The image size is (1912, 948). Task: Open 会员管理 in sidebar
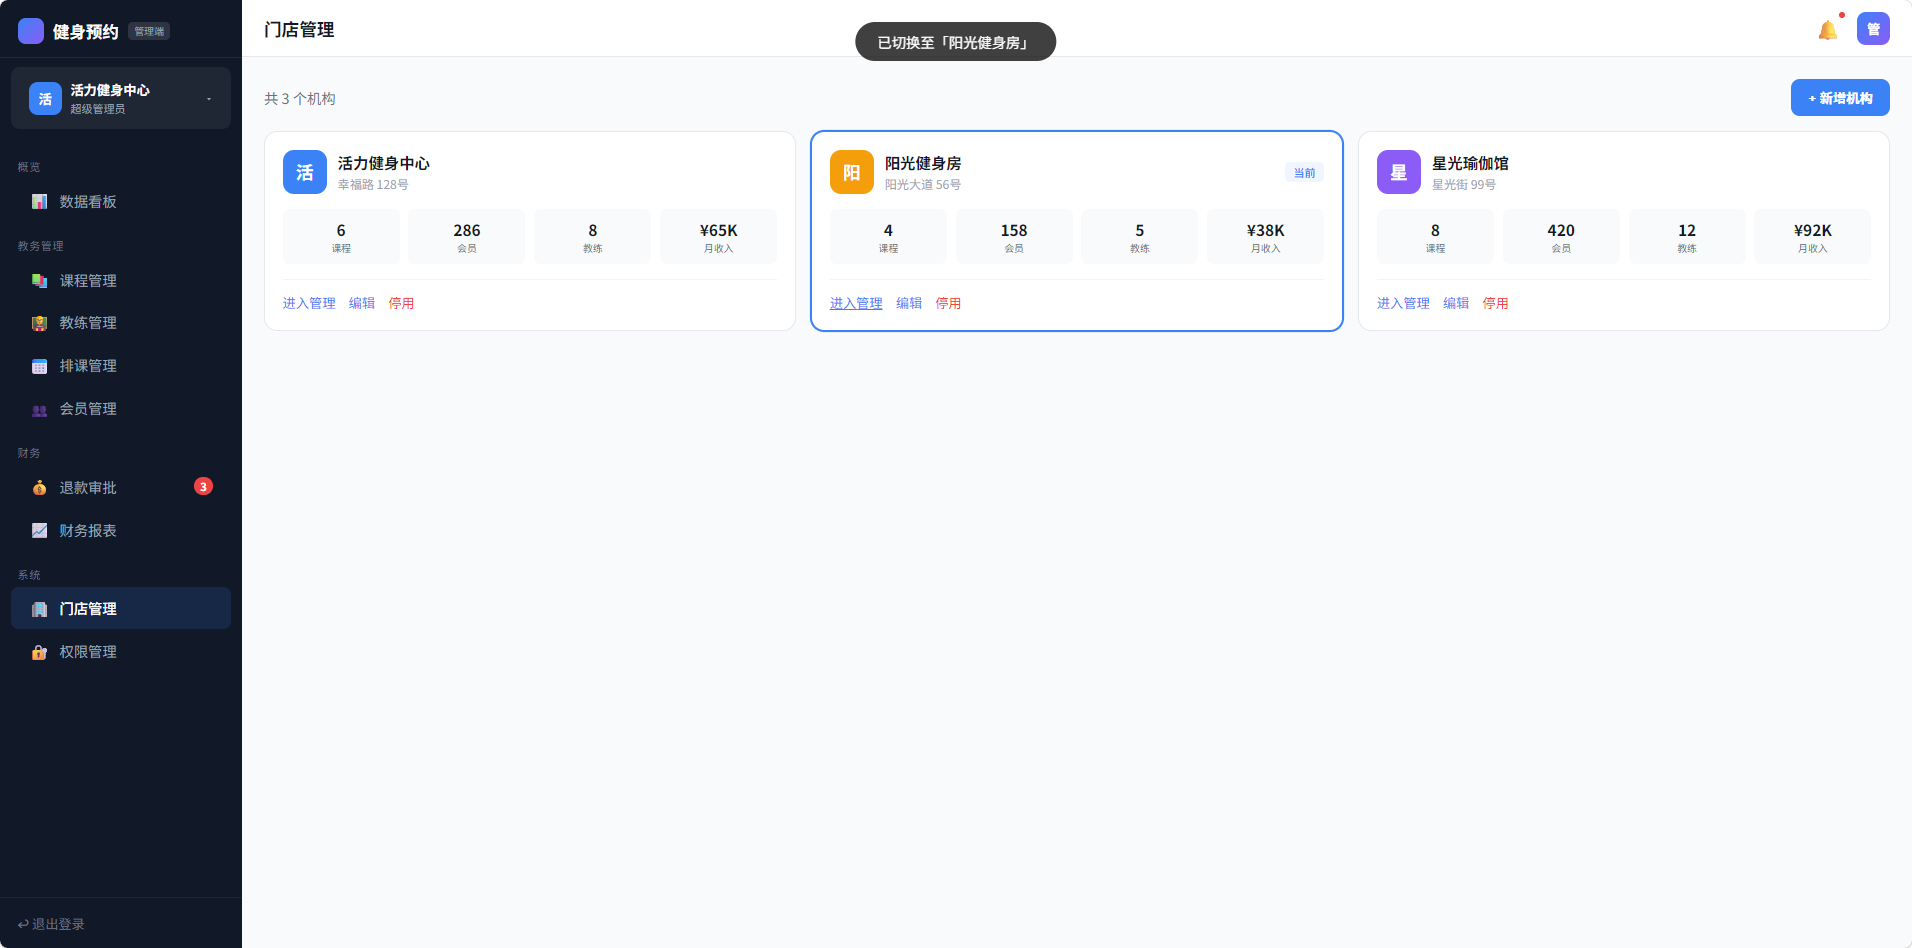[x=121, y=409]
